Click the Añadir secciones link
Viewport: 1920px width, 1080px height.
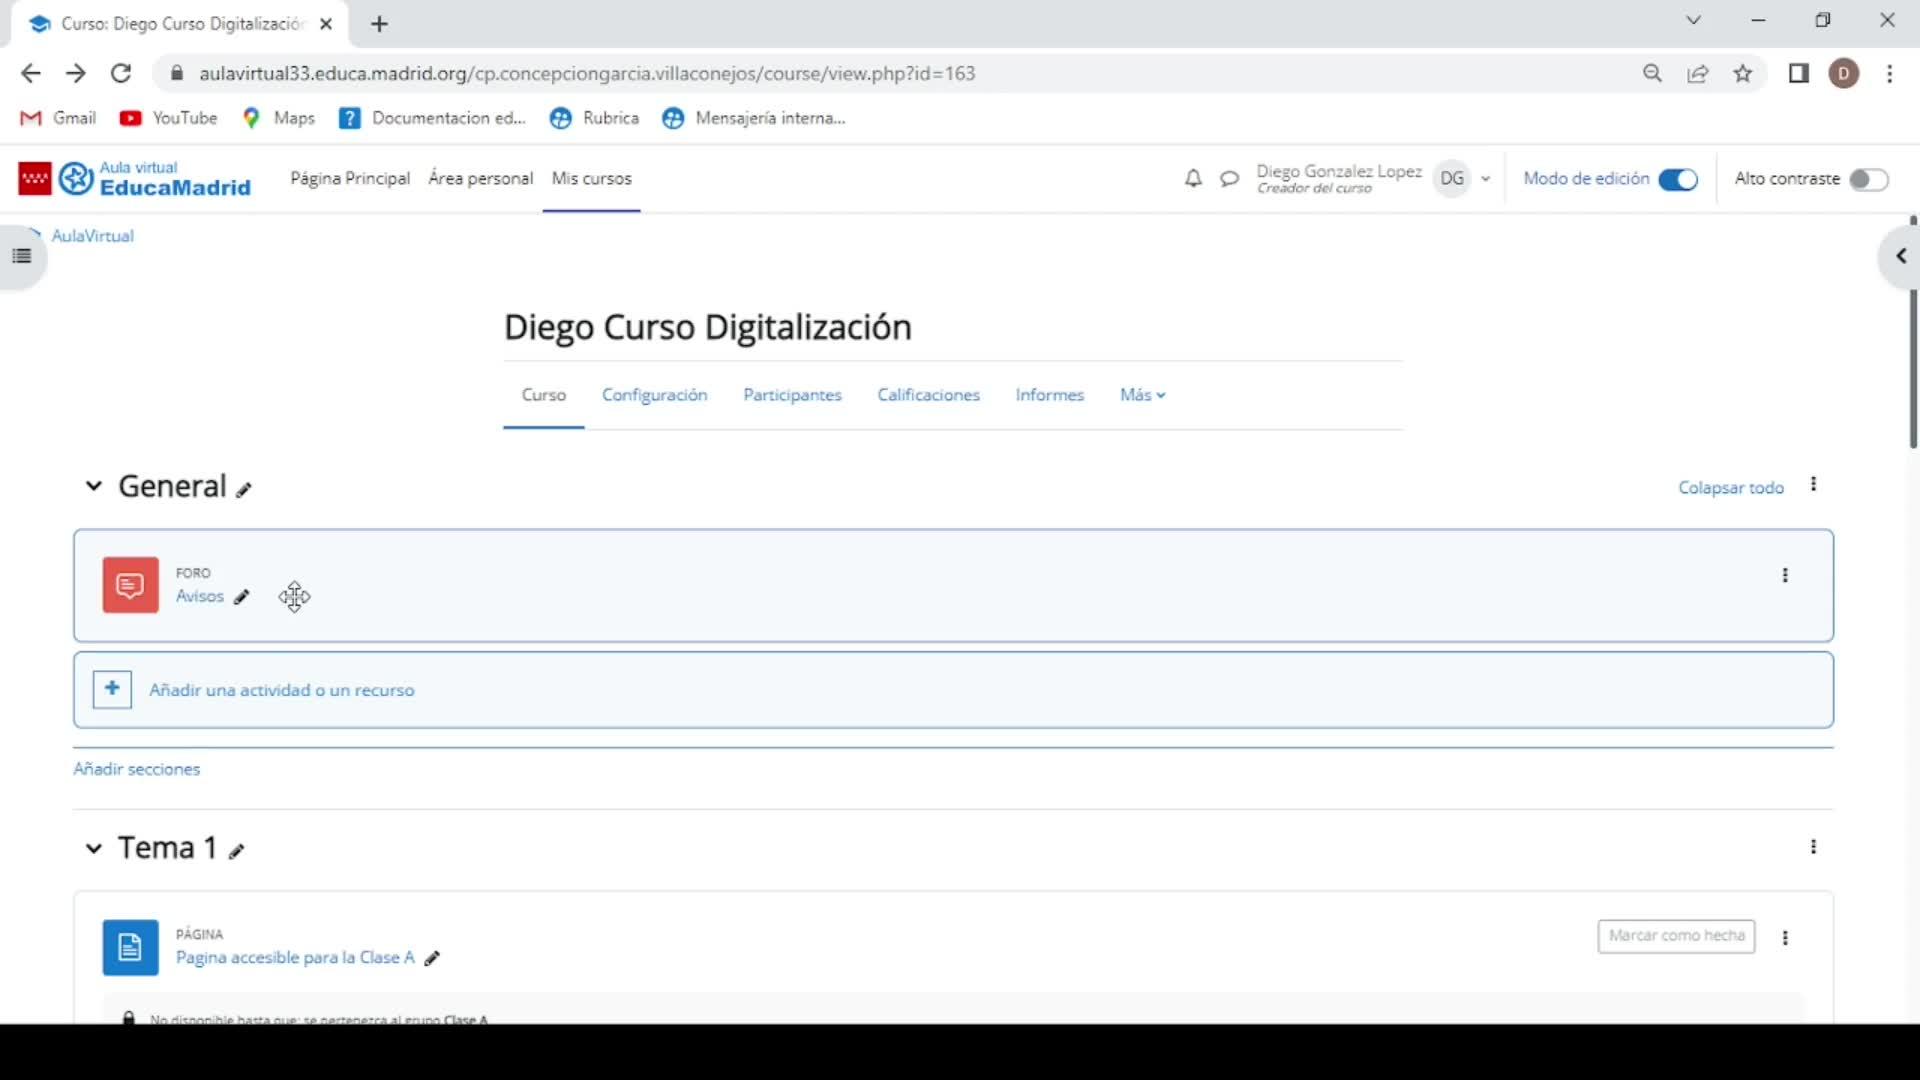click(x=137, y=769)
